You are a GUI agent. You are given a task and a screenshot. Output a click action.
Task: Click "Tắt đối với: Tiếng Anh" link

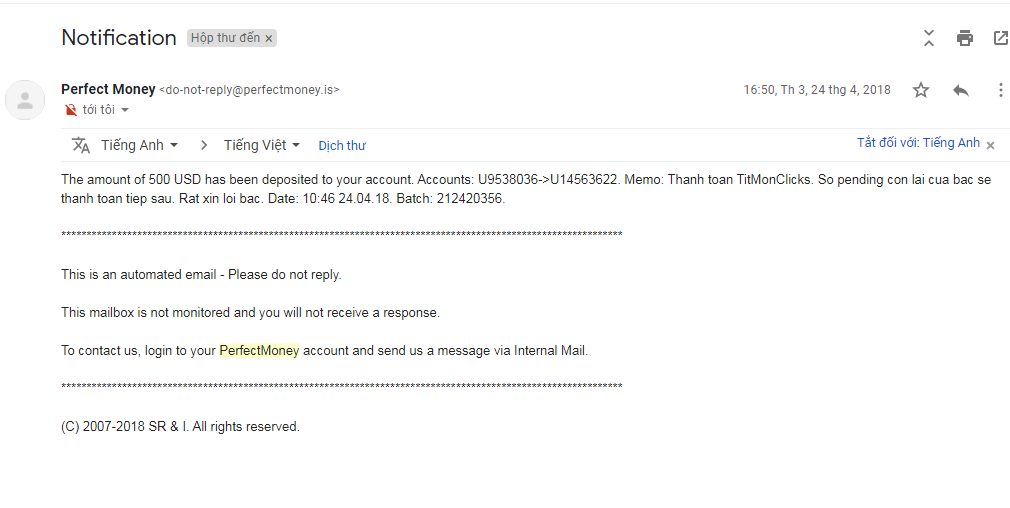tap(918, 143)
